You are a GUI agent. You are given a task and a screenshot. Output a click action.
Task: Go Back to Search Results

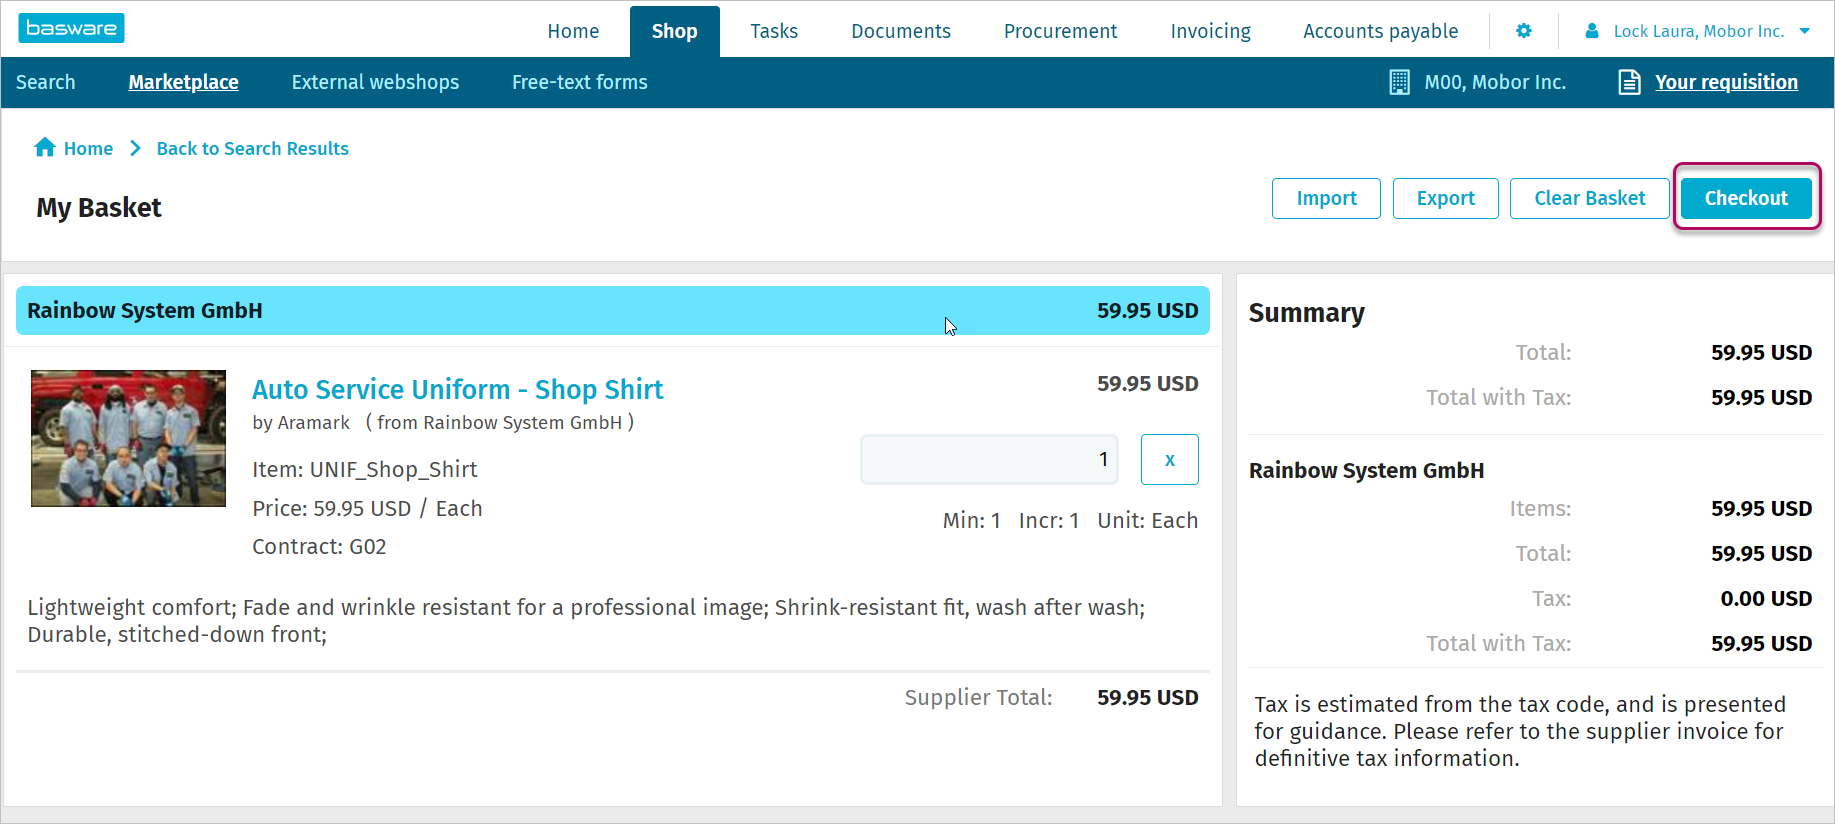[x=253, y=148]
